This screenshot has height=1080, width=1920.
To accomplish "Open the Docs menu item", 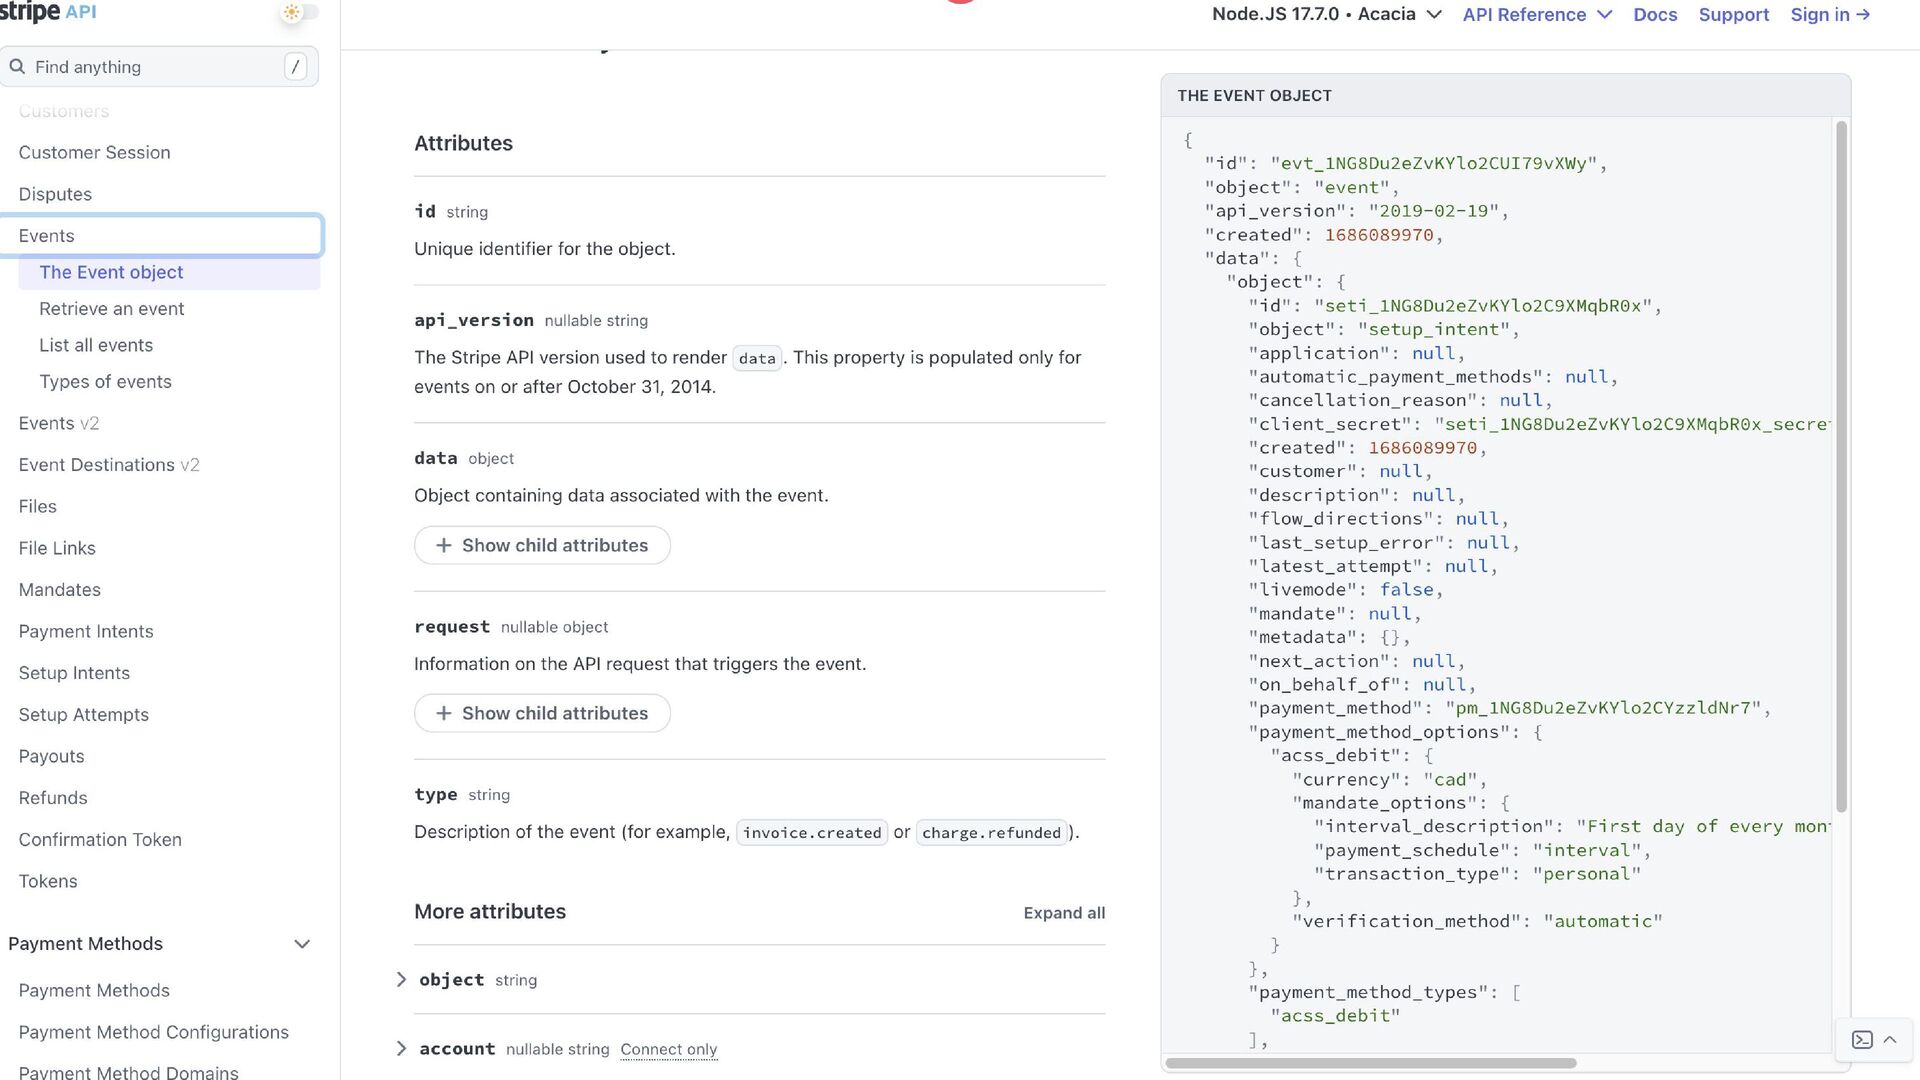I will [x=1655, y=15].
